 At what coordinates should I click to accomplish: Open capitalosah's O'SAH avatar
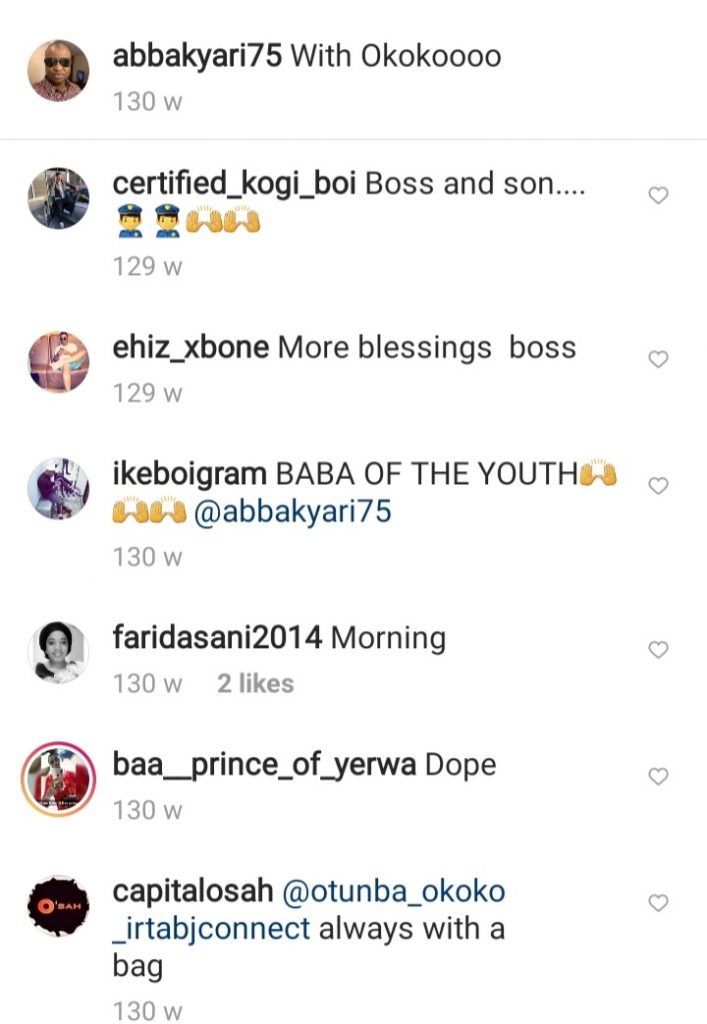58,905
